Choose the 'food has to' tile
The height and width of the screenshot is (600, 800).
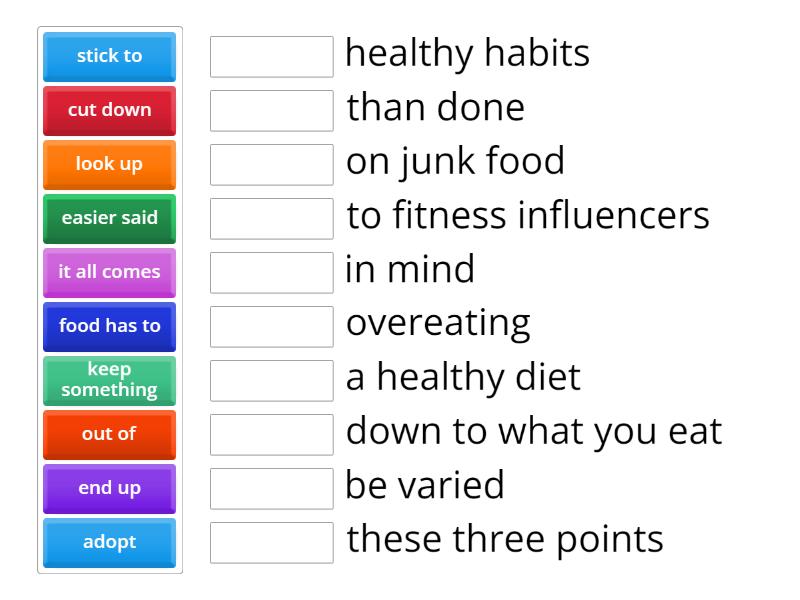click(109, 326)
